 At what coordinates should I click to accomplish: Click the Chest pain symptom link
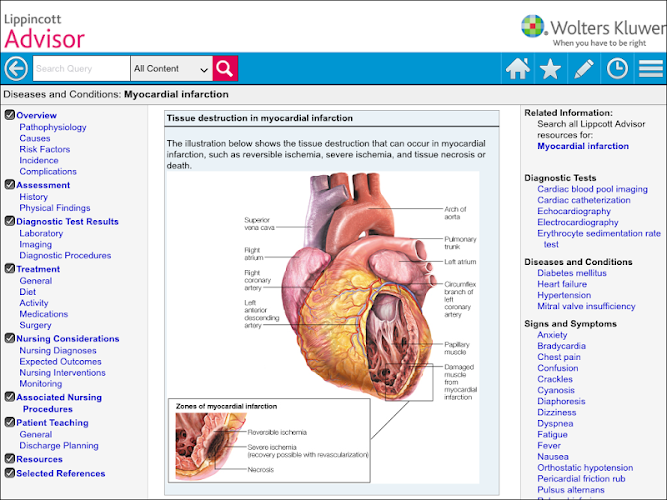pos(559,357)
